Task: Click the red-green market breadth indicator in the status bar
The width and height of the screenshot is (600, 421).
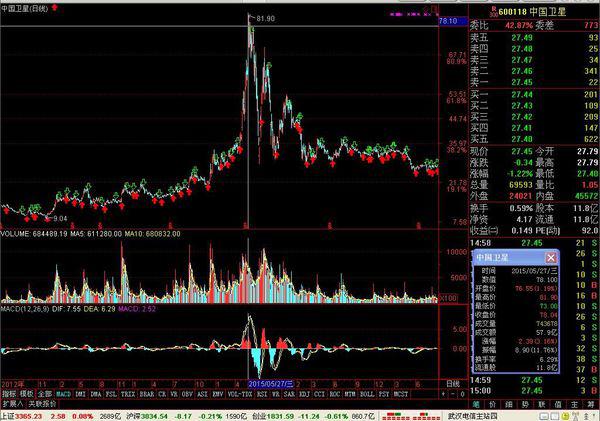Action: click(x=410, y=416)
